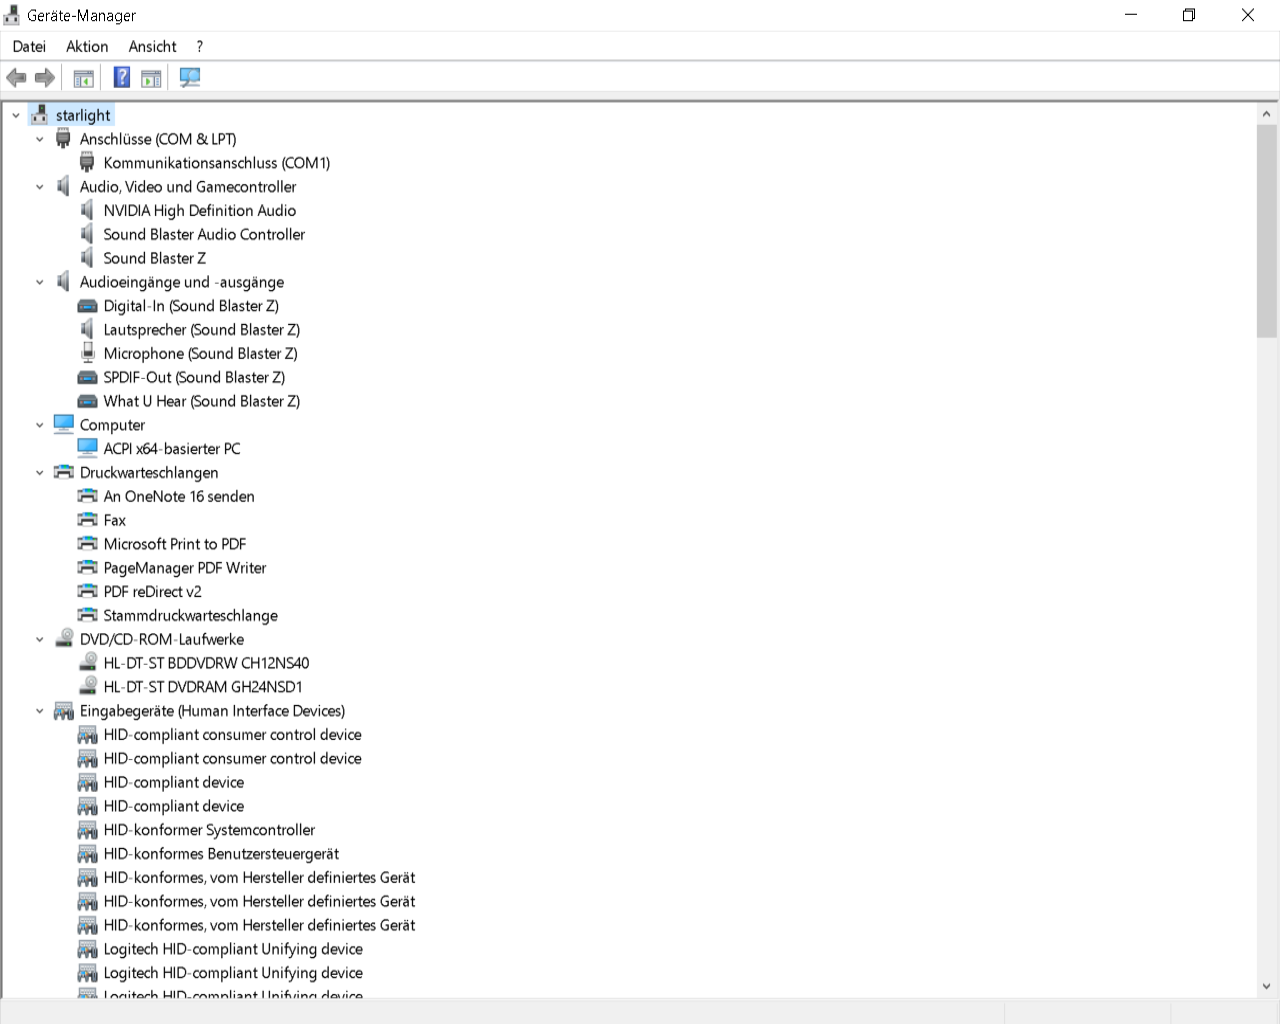Screen dimensions: 1280x1024
Task: Click the monitor icon beside ACPI x64-basierter PC
Action: [x=87, y=449]
